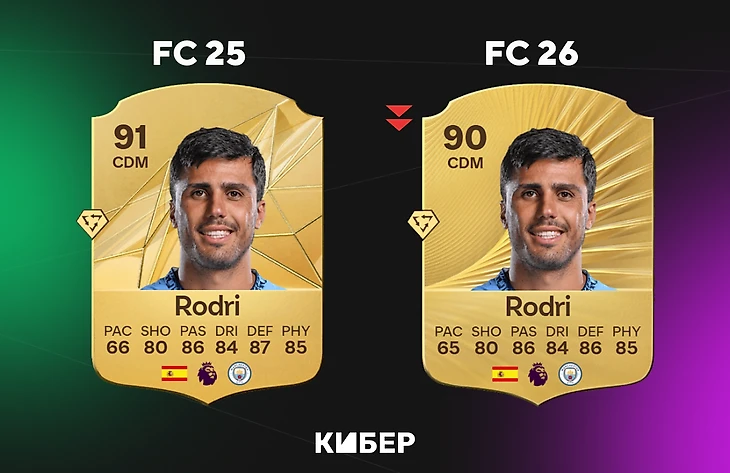This screenshot has width=730, height=473.
Task: Select the 91 overall rating
Action: pos(130,137)
